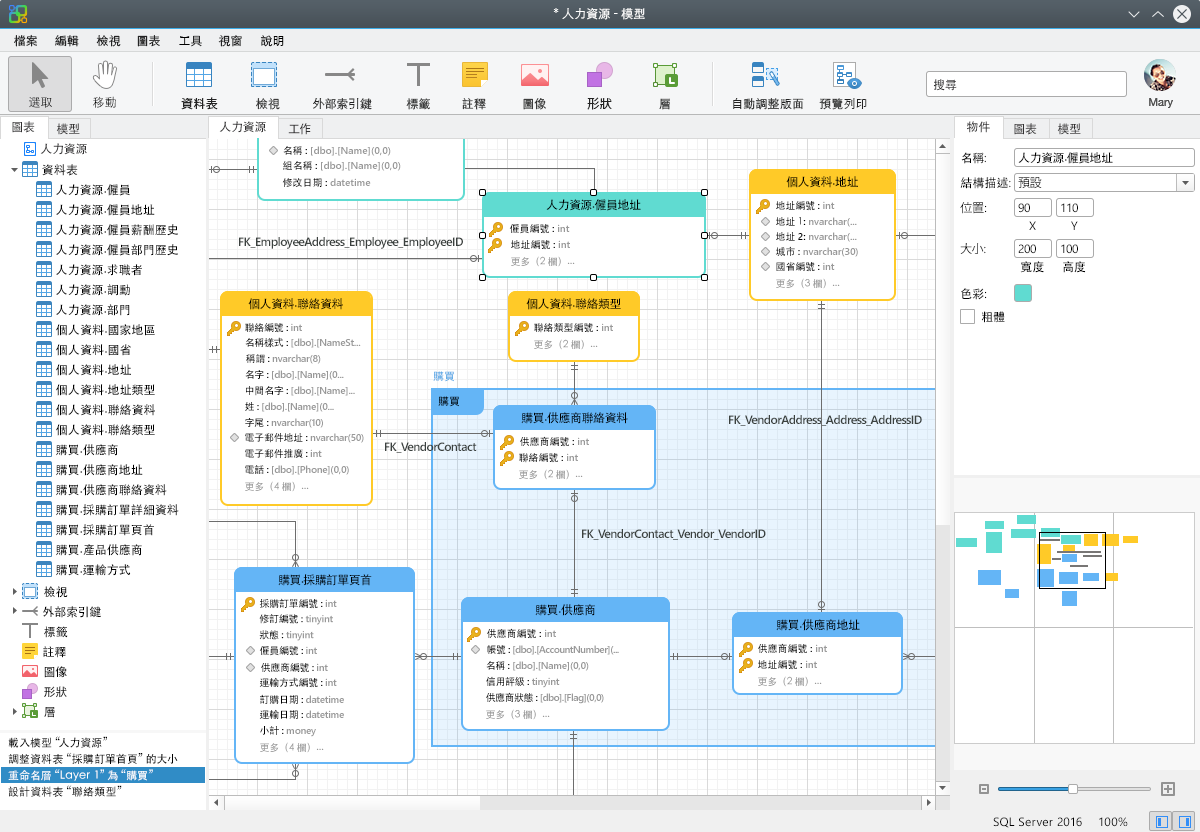The height and width of the screenshot is (832, 1200).
Task: Click the zoom-out minus icon
Action: (983, 789)
